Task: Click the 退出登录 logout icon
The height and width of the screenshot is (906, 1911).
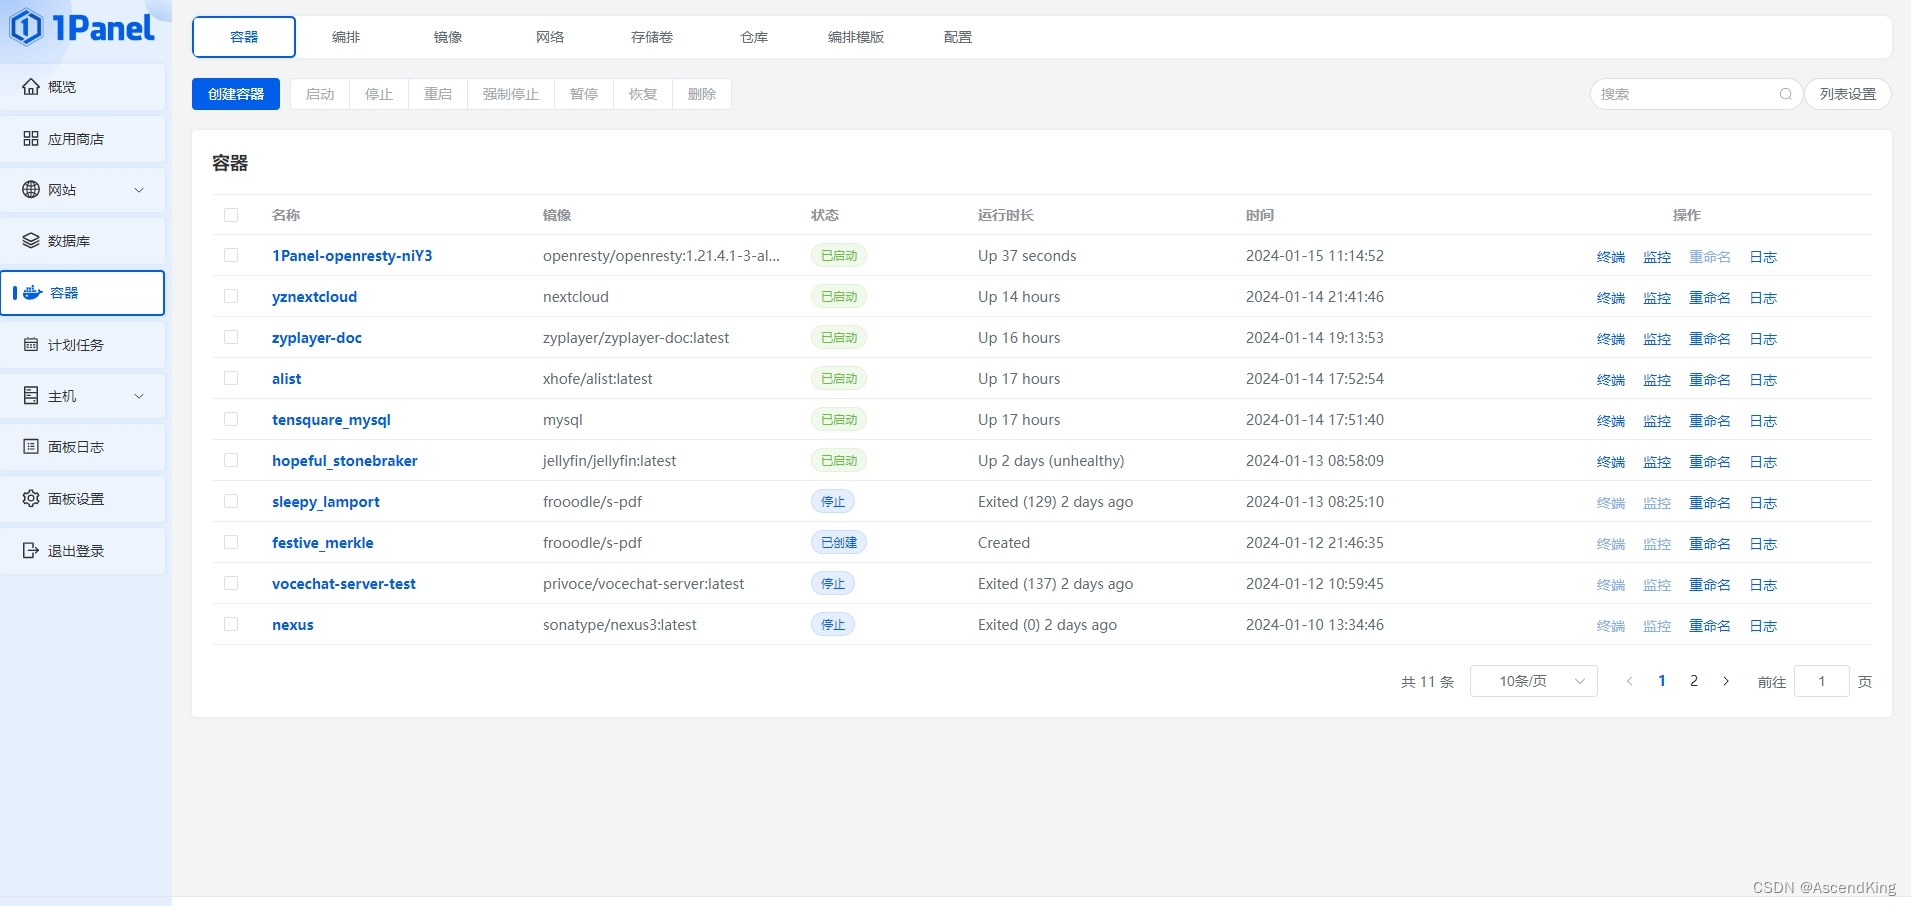Action: click(31, 551)
